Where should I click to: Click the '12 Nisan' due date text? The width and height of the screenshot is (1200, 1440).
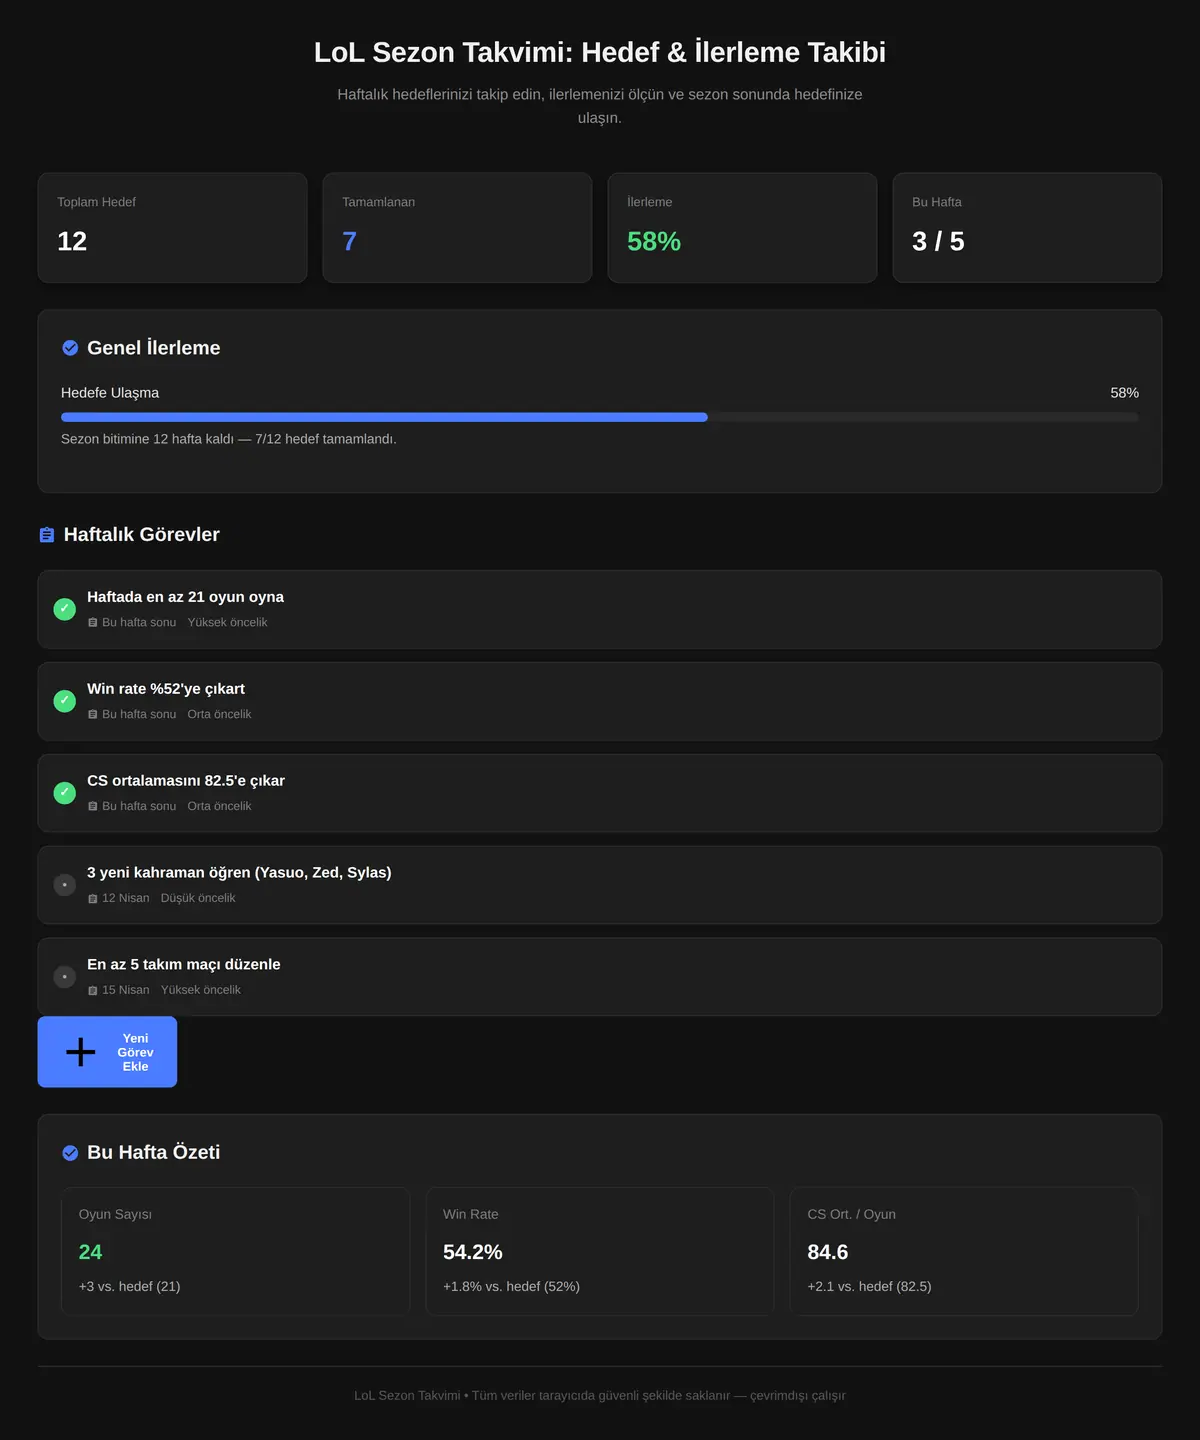(x=126, y=898)
